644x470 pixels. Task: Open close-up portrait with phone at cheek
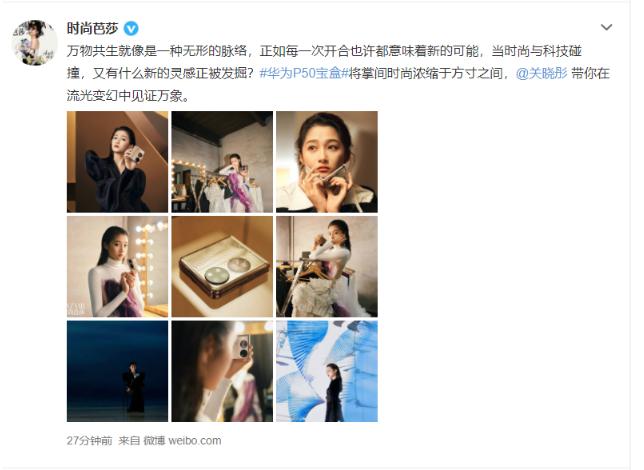pos(327,161)
